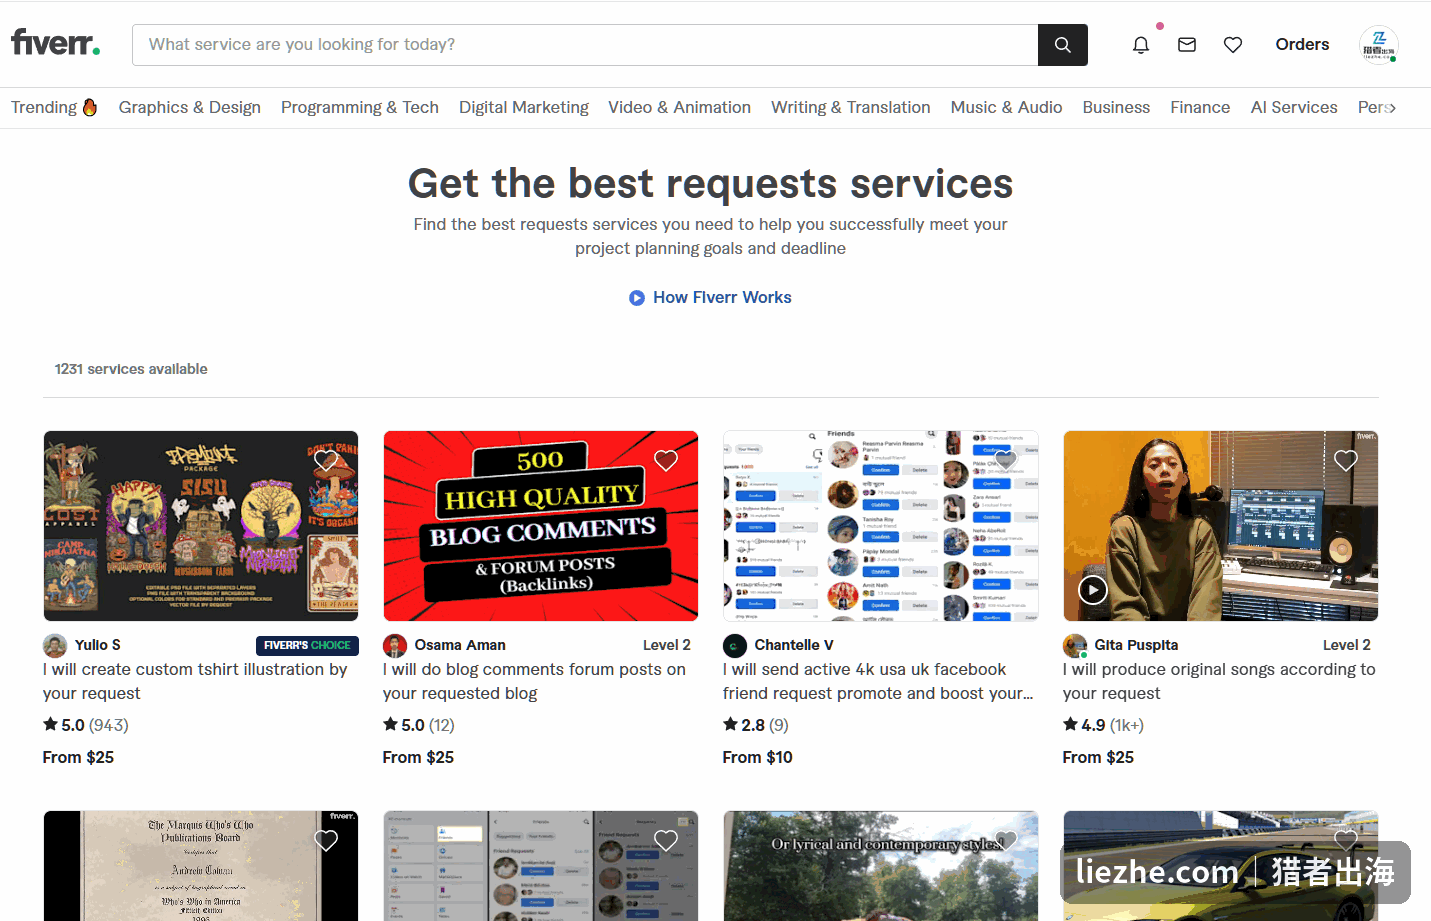Viewport: 1431px width, 921px height.
Task: Open Digital Marketing category
Action: 524,107
